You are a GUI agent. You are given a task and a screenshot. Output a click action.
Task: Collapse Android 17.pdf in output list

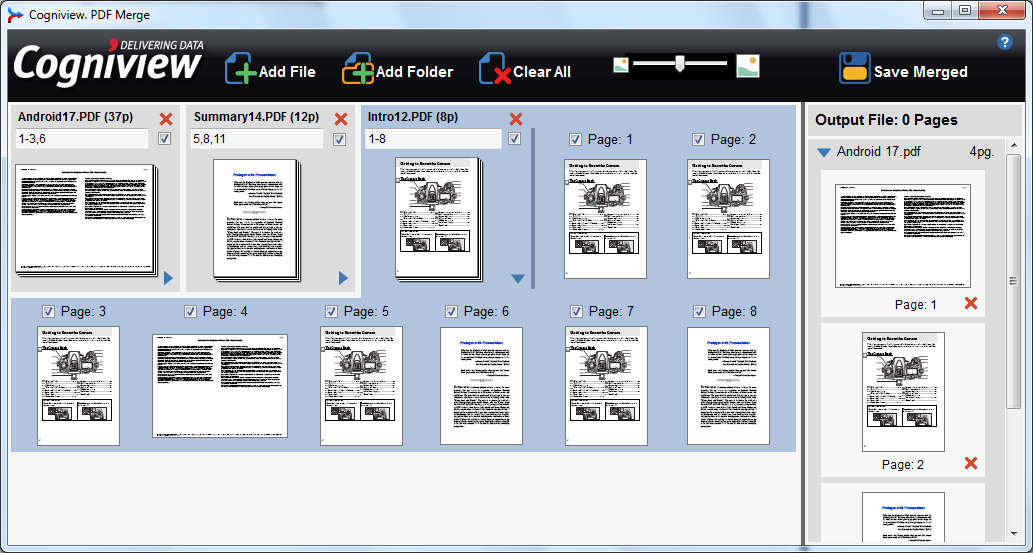click(824, 153)
